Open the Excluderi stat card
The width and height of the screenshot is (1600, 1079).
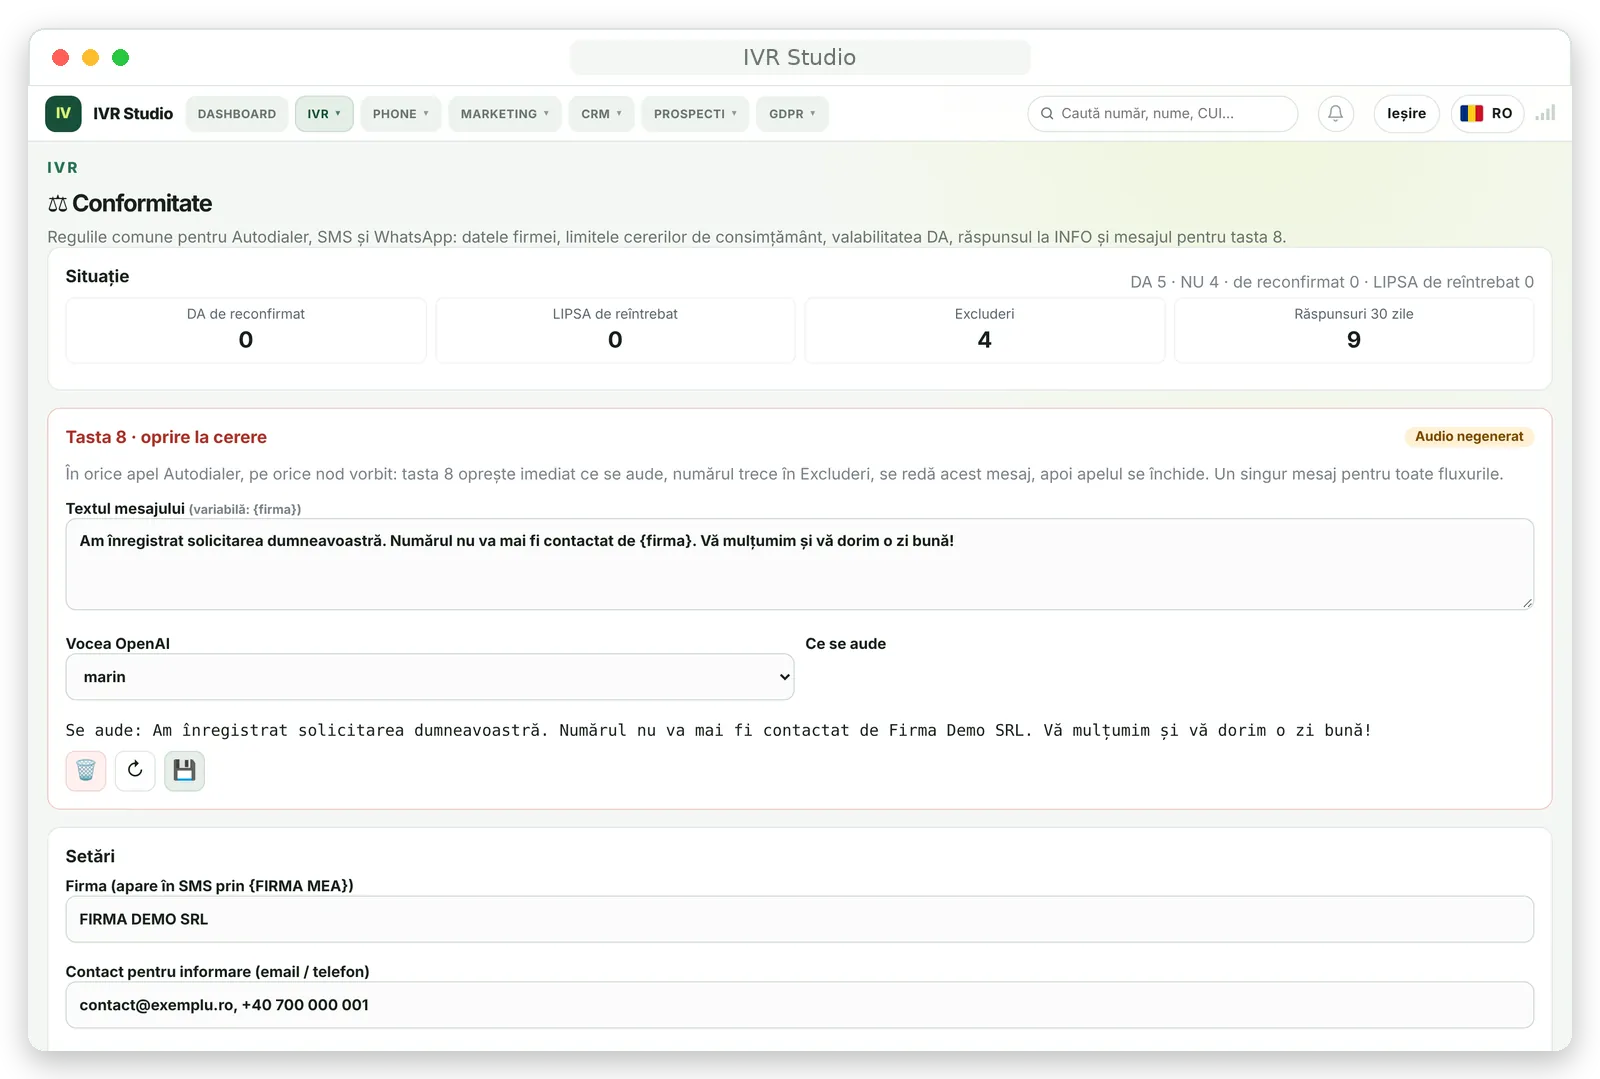pos(985,330)
